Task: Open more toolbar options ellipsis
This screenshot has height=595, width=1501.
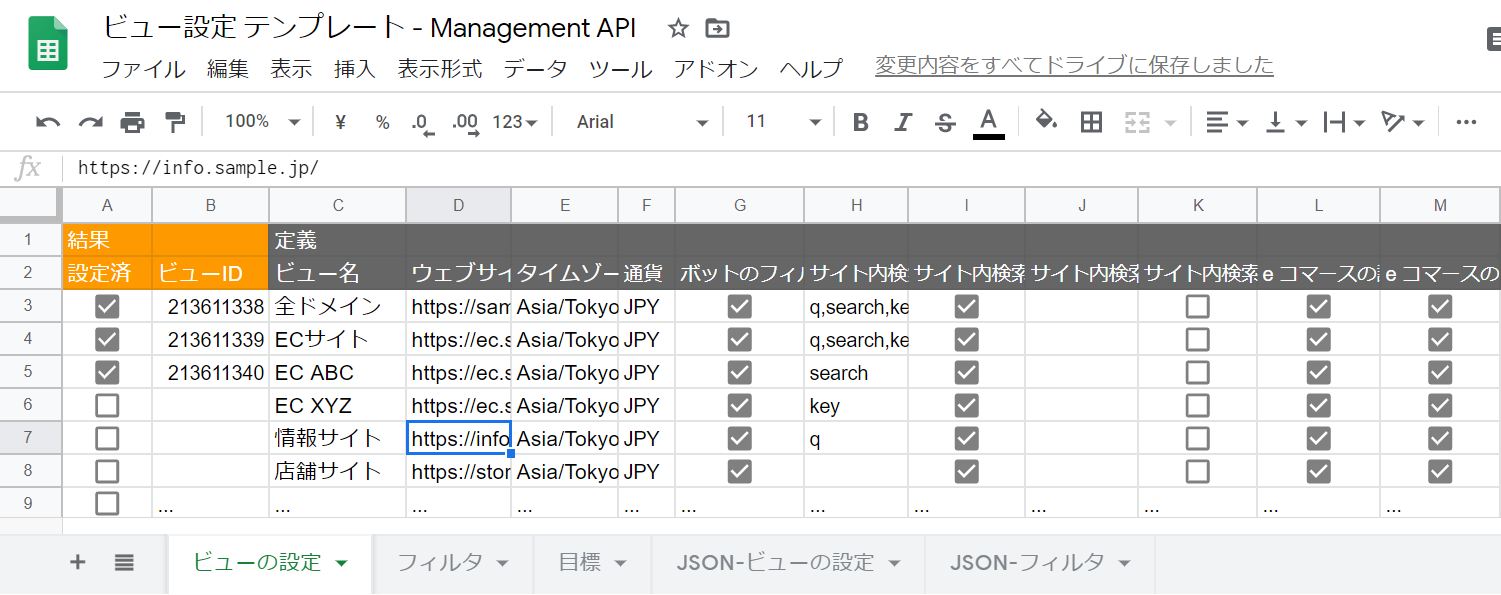Action: coord(1466,122)
